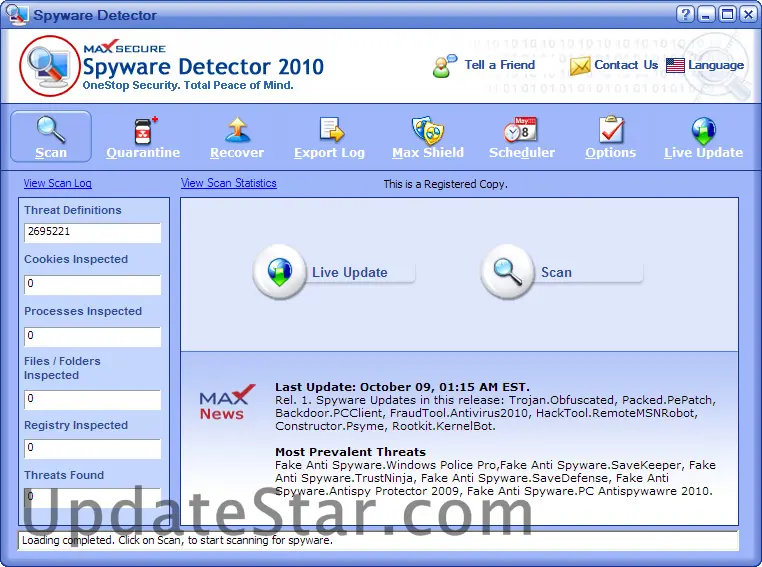Click the Processes Inspected value field
The image size is (762, 567).
(92, 337)
